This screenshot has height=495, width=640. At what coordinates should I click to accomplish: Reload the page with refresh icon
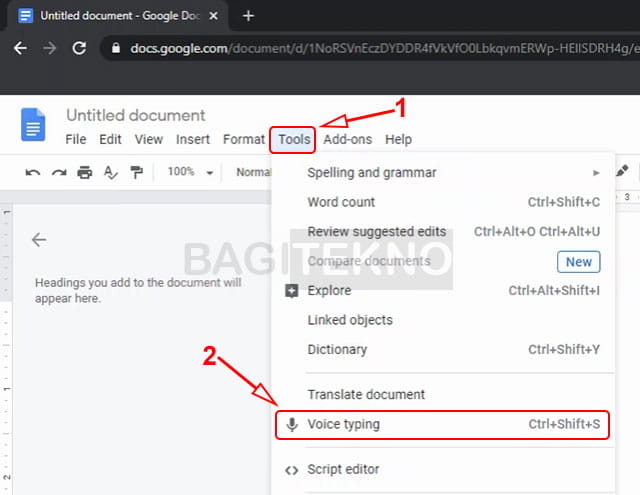(79, 48)
